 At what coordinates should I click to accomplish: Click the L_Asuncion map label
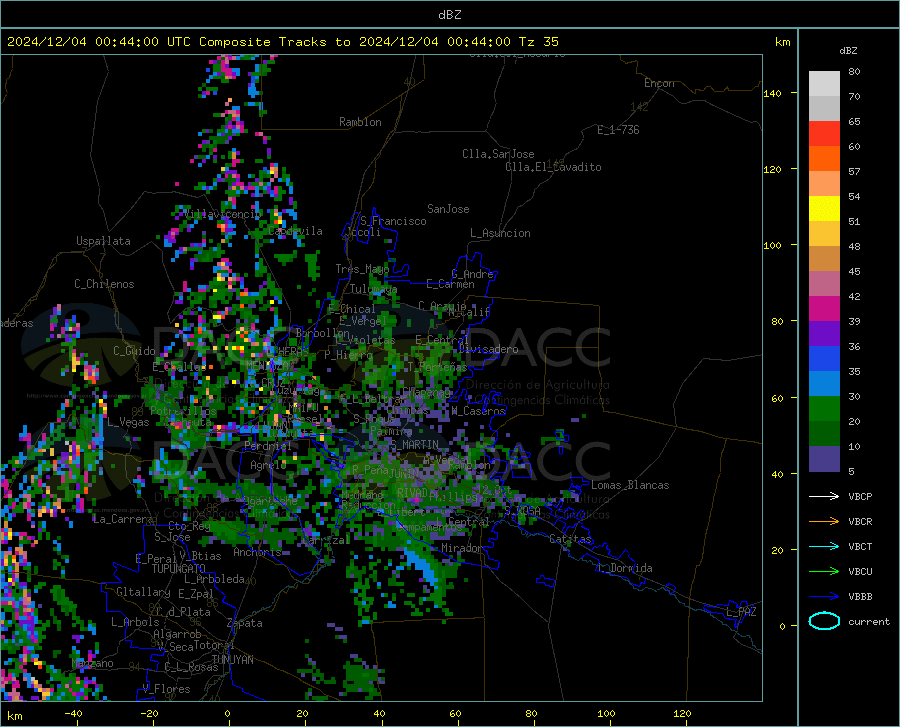click(x=500, y=233)
